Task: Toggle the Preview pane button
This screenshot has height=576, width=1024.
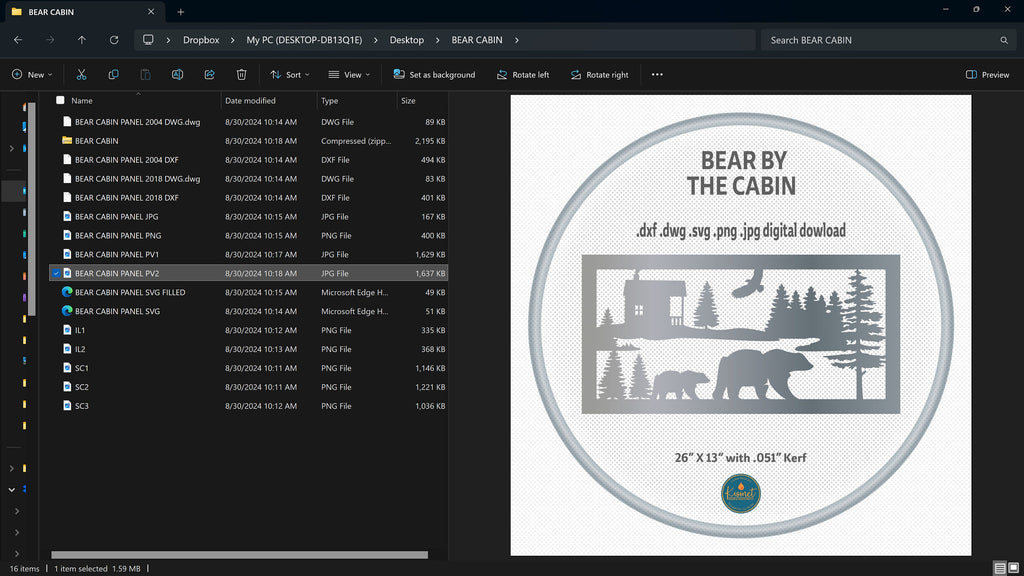Action: pos(987,74)
